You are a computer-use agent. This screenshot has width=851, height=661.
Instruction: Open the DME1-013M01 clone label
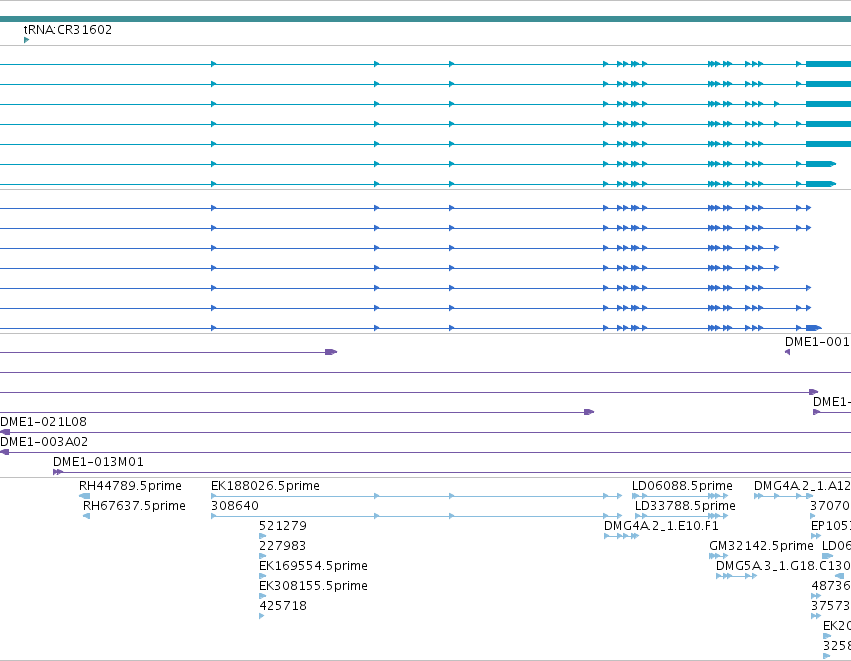(98, 462)
